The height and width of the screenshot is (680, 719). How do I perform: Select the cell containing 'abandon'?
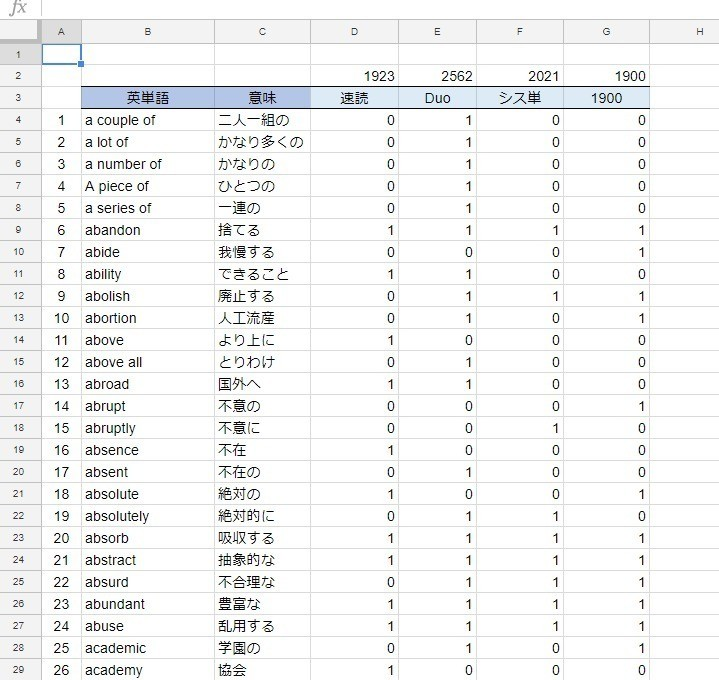(147, 230)
